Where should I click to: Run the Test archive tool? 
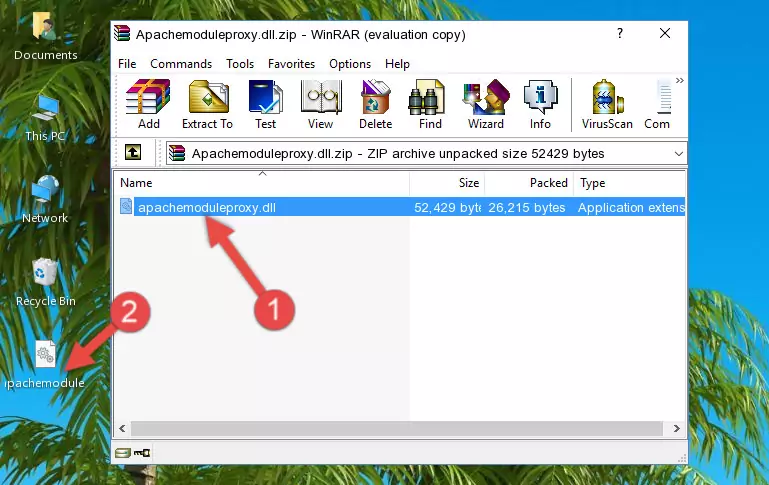pos(265,104)
